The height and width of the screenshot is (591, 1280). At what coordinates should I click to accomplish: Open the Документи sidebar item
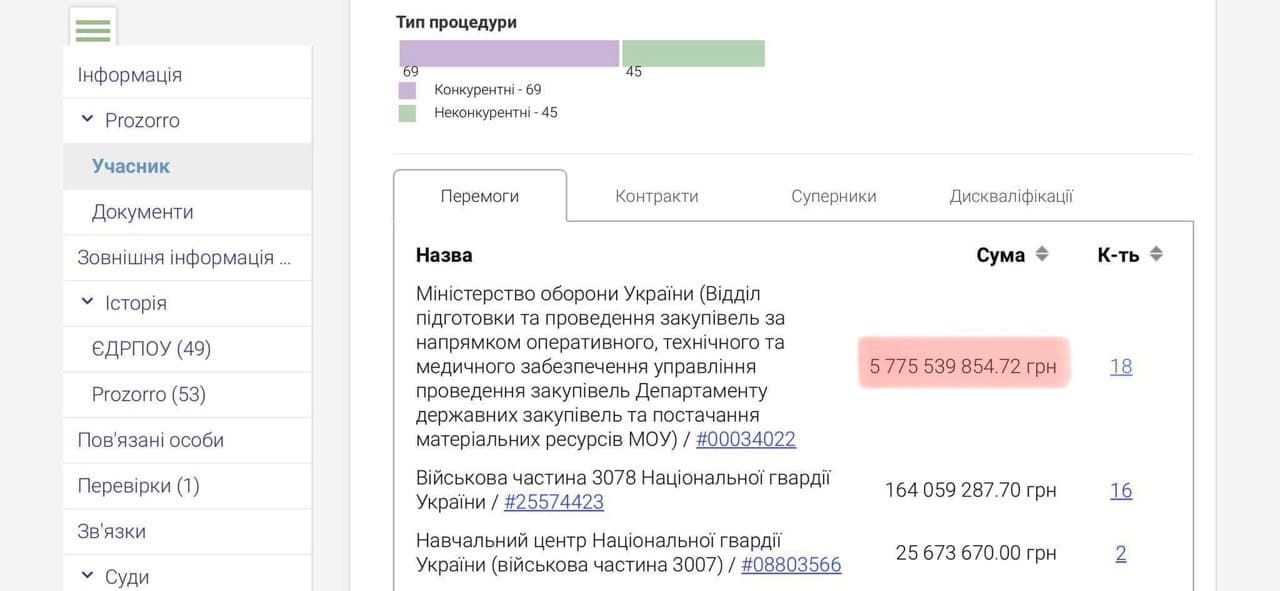point(142,212)
